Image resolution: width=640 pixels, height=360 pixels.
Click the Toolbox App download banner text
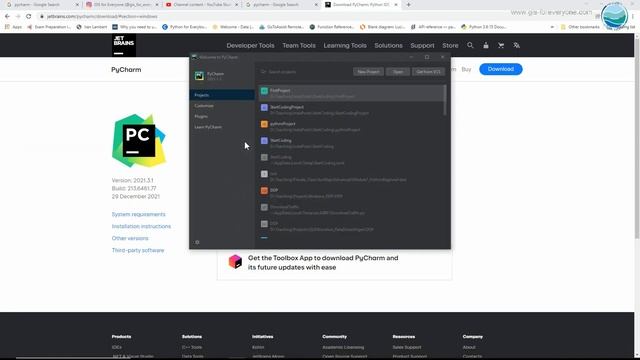(323, 262)
